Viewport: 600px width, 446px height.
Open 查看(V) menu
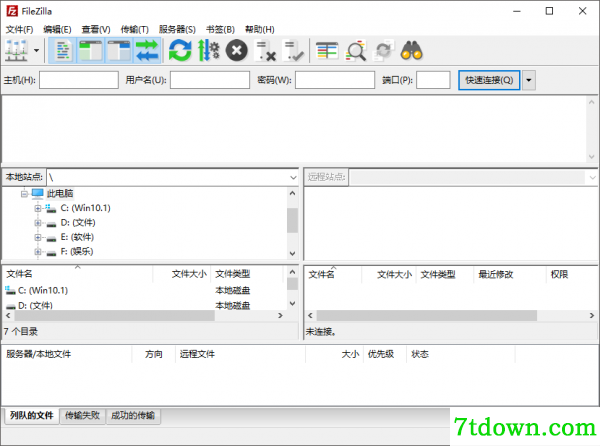tap(96, 29)
